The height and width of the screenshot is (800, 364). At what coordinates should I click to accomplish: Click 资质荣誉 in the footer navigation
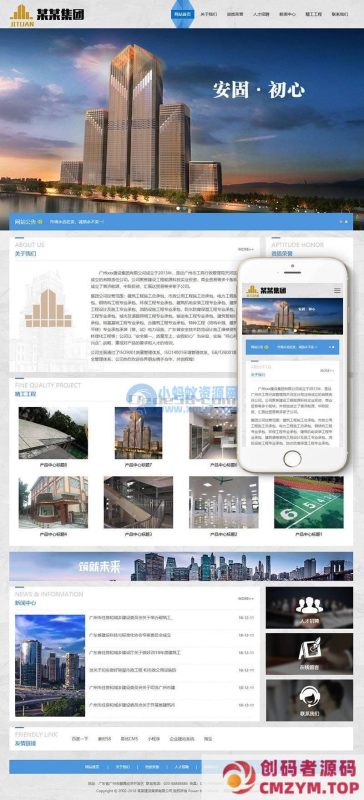[152, 767]
